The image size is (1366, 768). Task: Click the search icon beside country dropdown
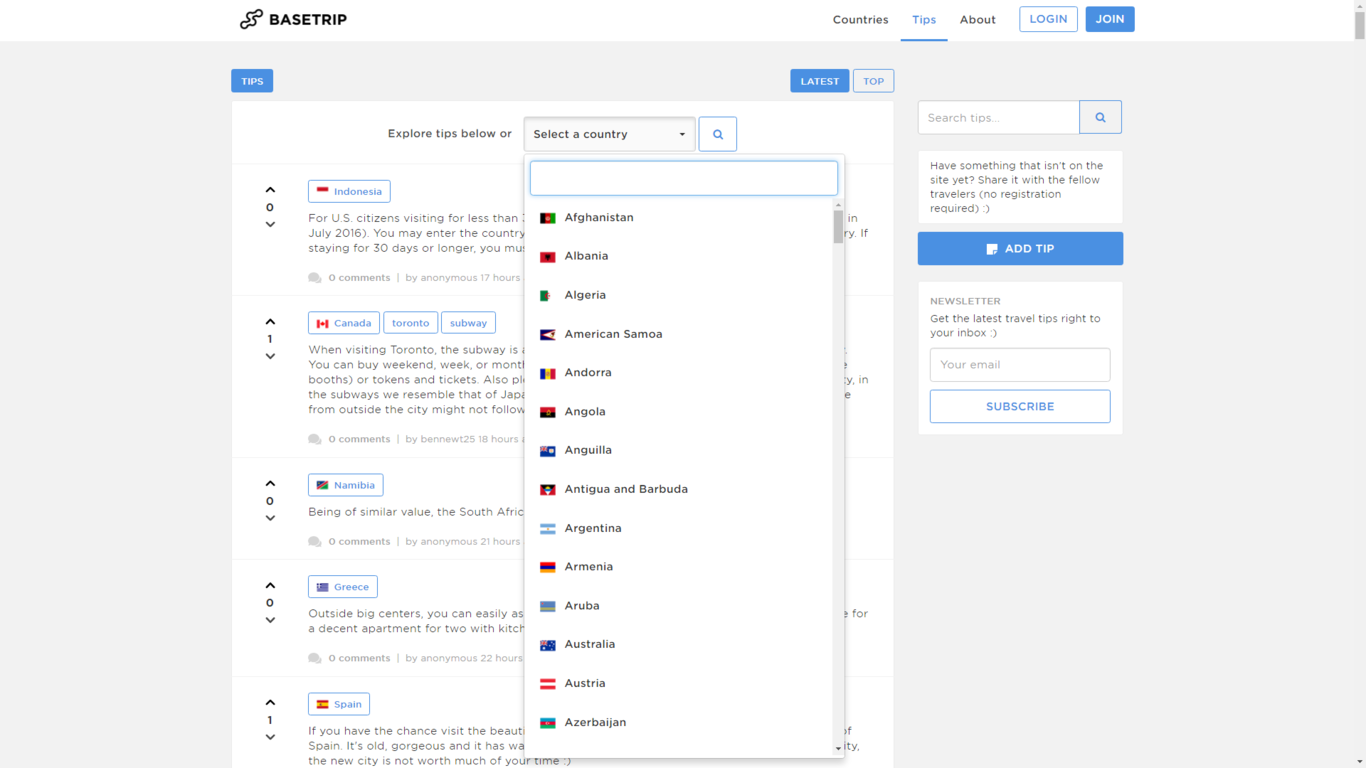(717, 134)
